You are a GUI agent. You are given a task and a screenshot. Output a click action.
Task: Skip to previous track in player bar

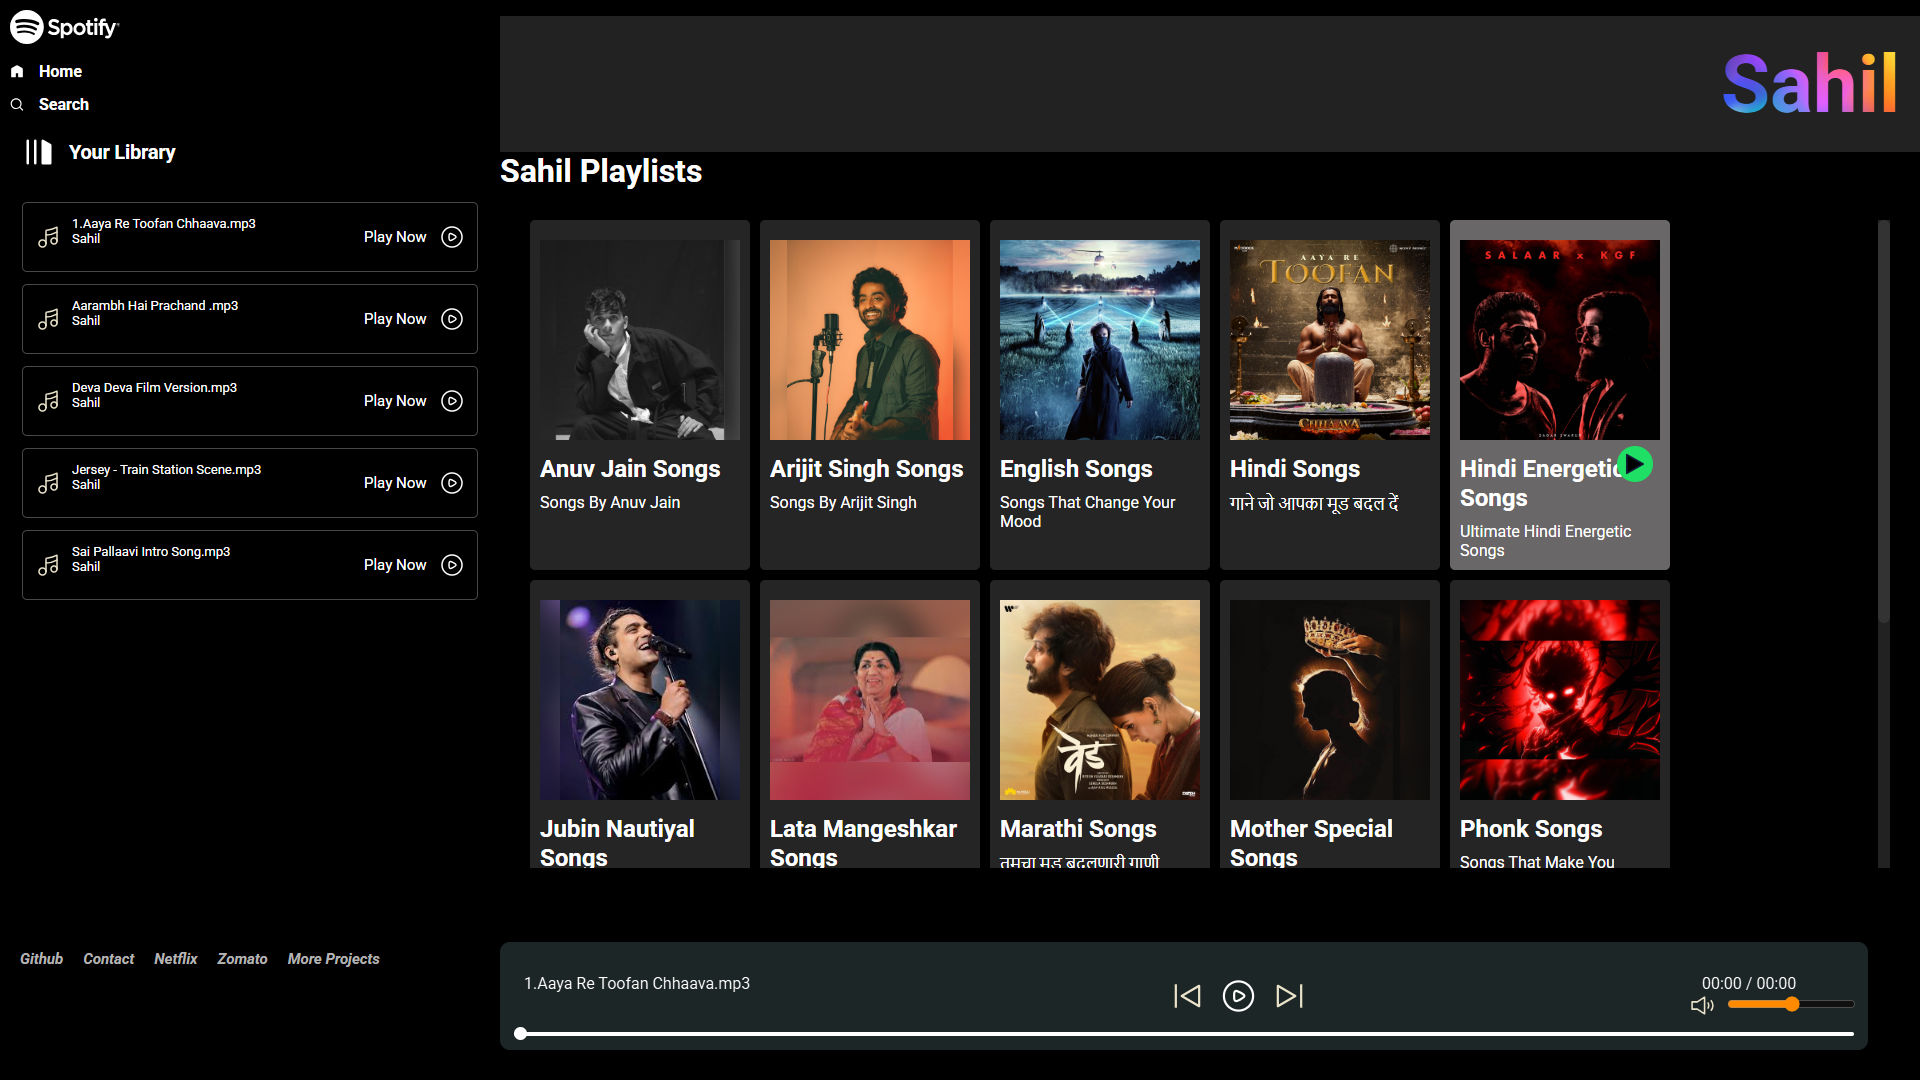[x=1187, y=996]
